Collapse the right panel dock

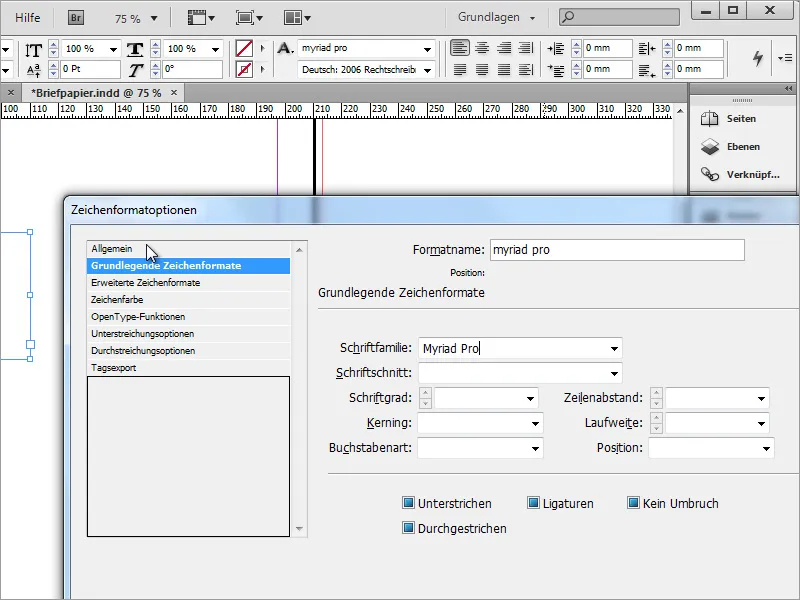pyautogui.click(x=788, y=88)
